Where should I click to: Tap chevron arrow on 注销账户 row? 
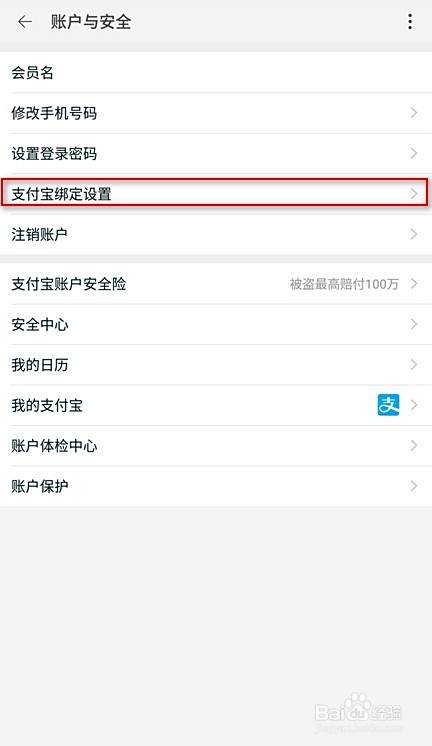click(x=413, y=234)
